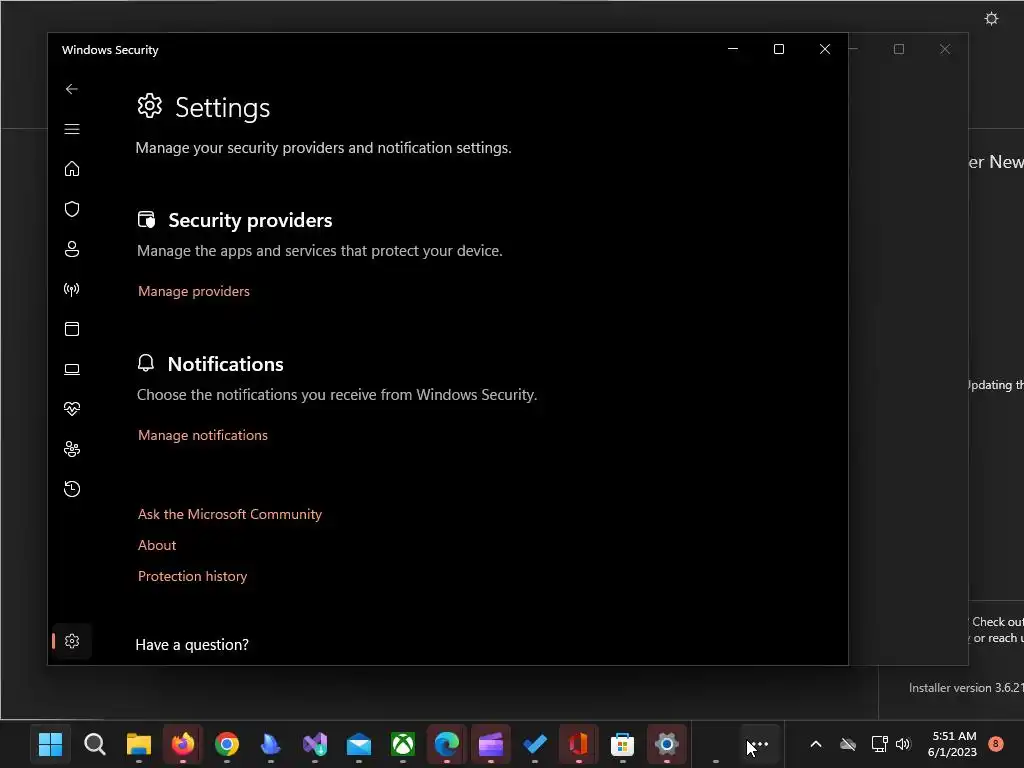This screenshot has width=1024, height=768.
Task: Click the Notifications heading
Action: click(225, 364)
